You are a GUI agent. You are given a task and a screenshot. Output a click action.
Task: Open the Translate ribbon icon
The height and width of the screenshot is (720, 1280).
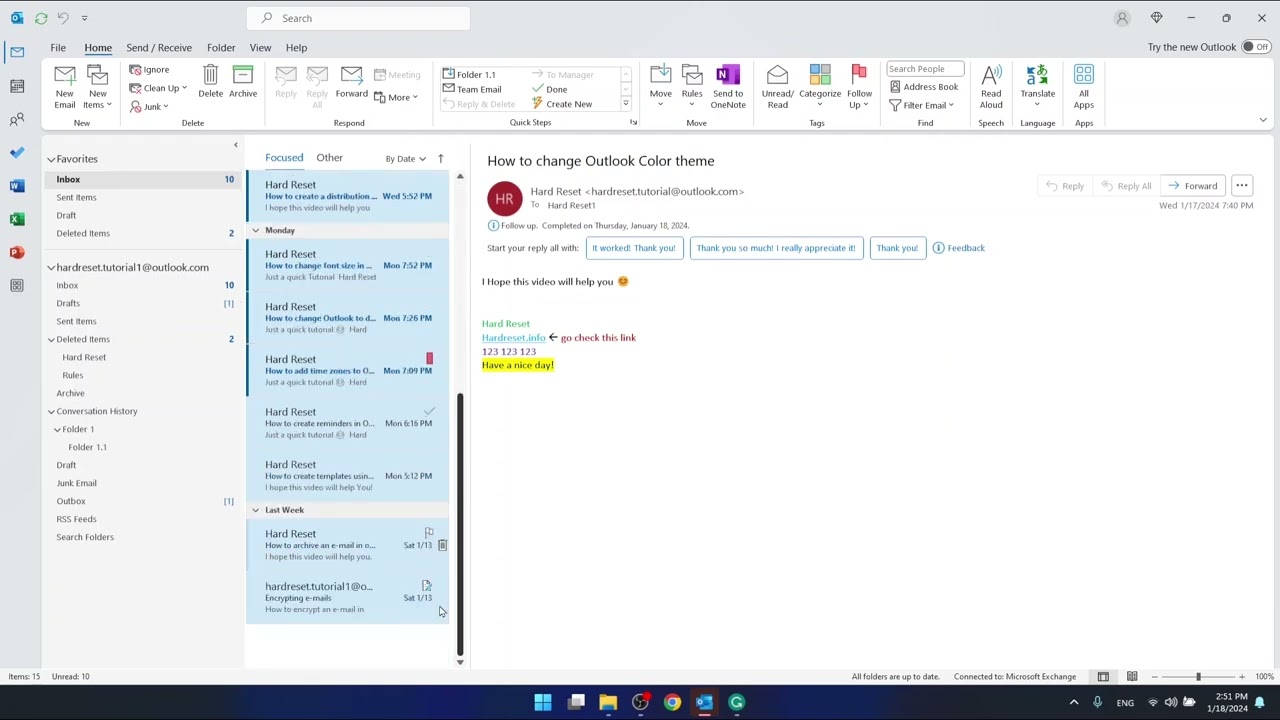pyautogui.click(x=1037, y=76)
